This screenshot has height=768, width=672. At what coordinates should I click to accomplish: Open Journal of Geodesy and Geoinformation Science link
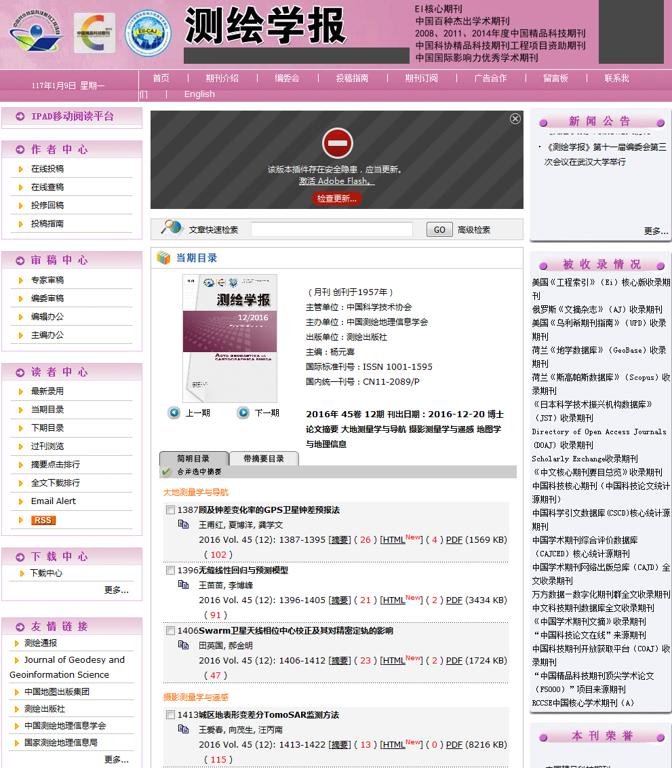click(68, 667)
